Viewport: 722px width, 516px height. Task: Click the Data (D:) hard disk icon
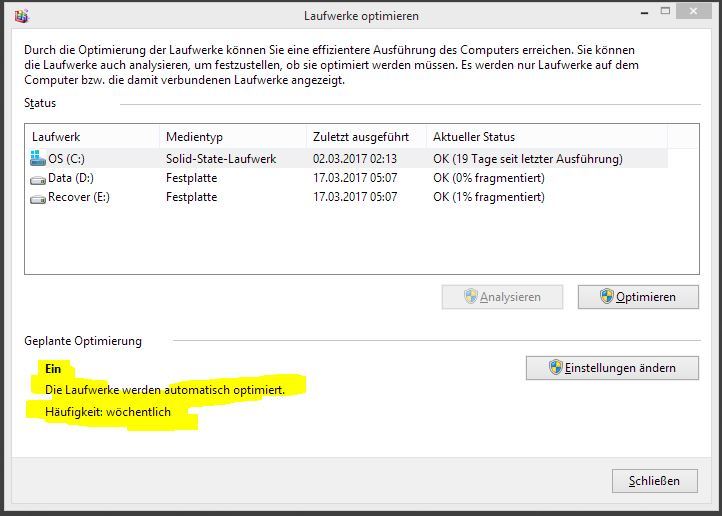(x=38, y=178)
